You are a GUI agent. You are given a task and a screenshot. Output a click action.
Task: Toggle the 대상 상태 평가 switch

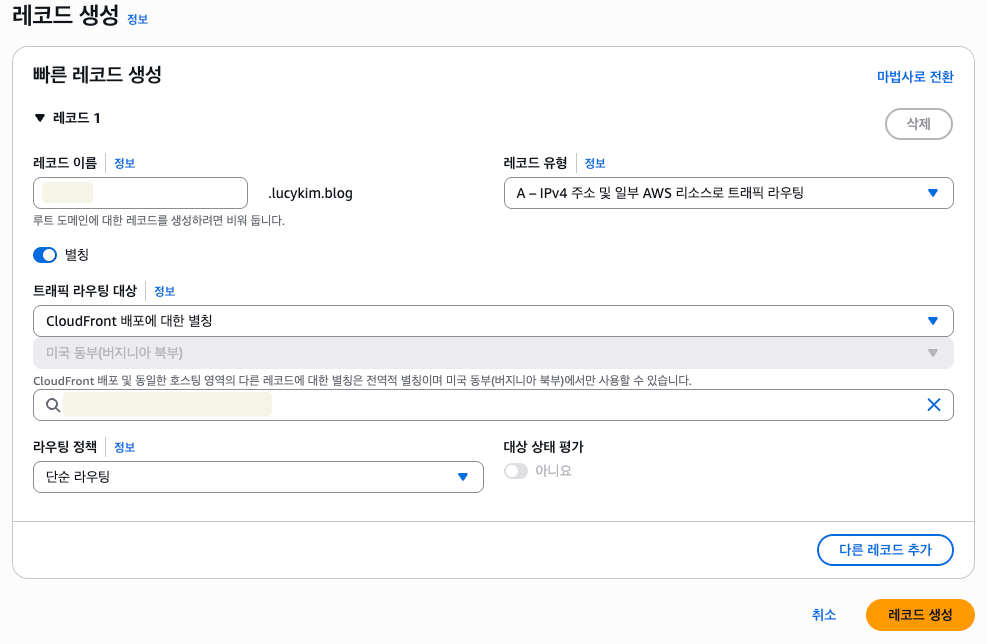(x=516, y=470)
